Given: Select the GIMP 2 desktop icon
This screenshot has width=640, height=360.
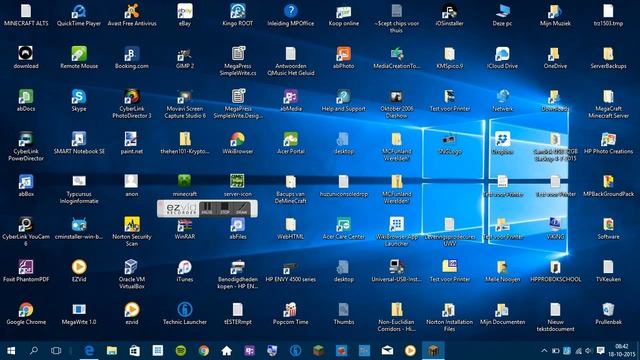Looking at the screenshot, I should [x=184, y=58].
